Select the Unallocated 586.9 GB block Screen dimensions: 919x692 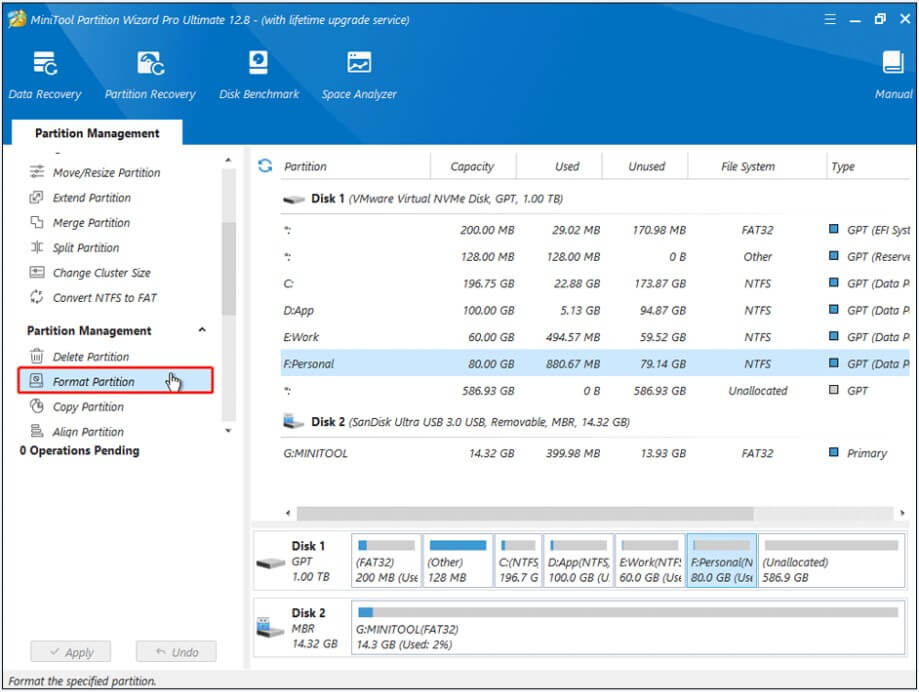pos(832,561)
